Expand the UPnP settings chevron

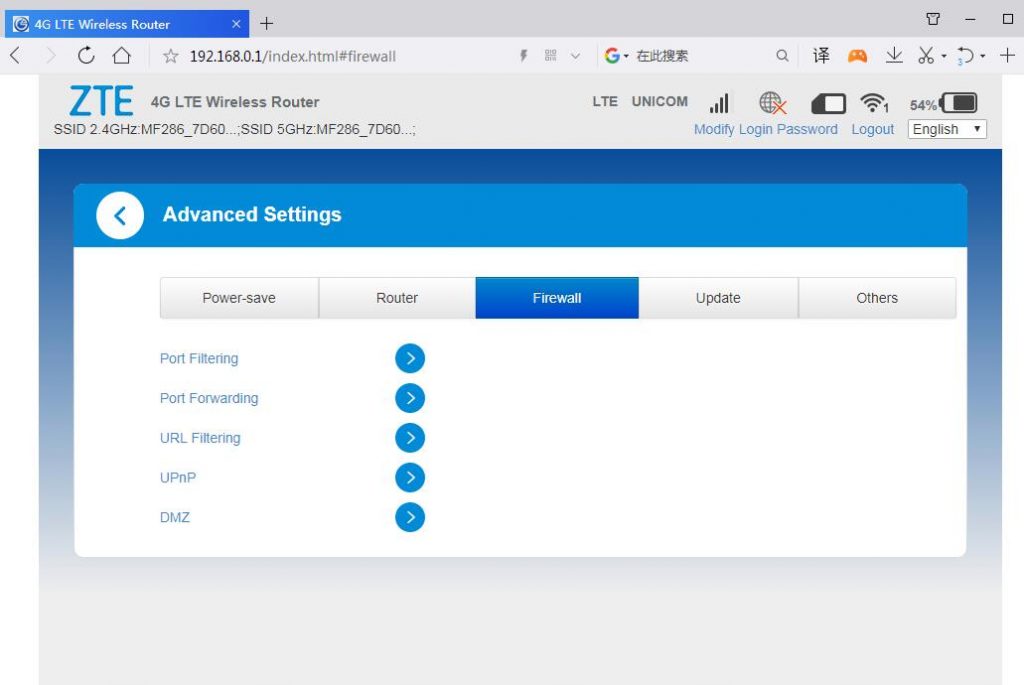410,477
